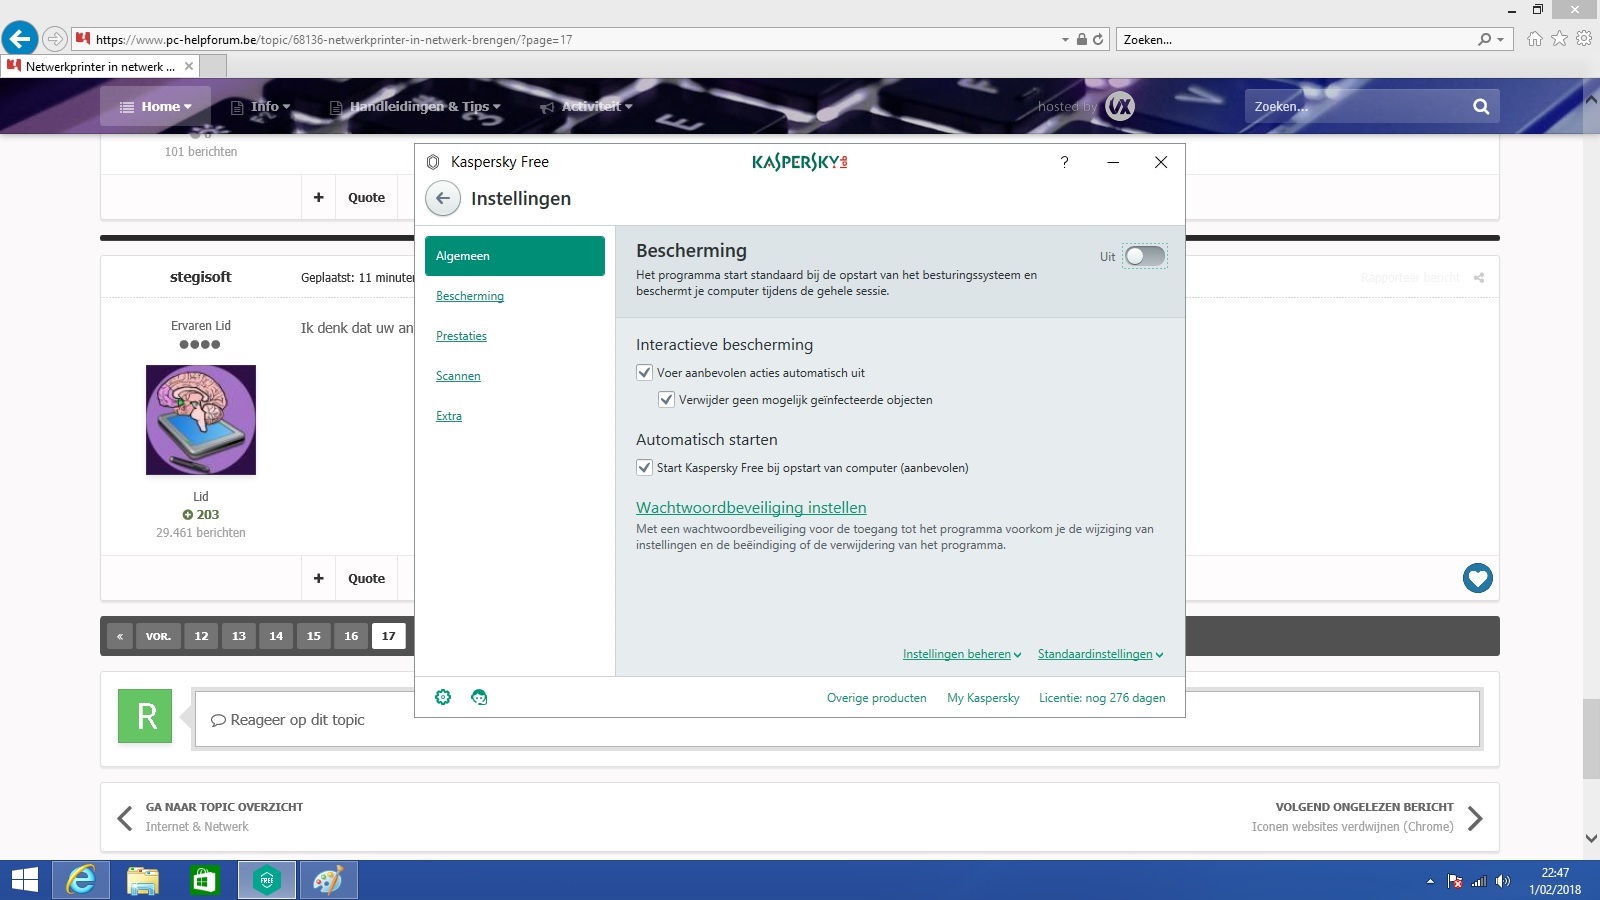Click the network signal tray icon
Viewport: 1600px width, 900px height.
(x=1479, y=881)
